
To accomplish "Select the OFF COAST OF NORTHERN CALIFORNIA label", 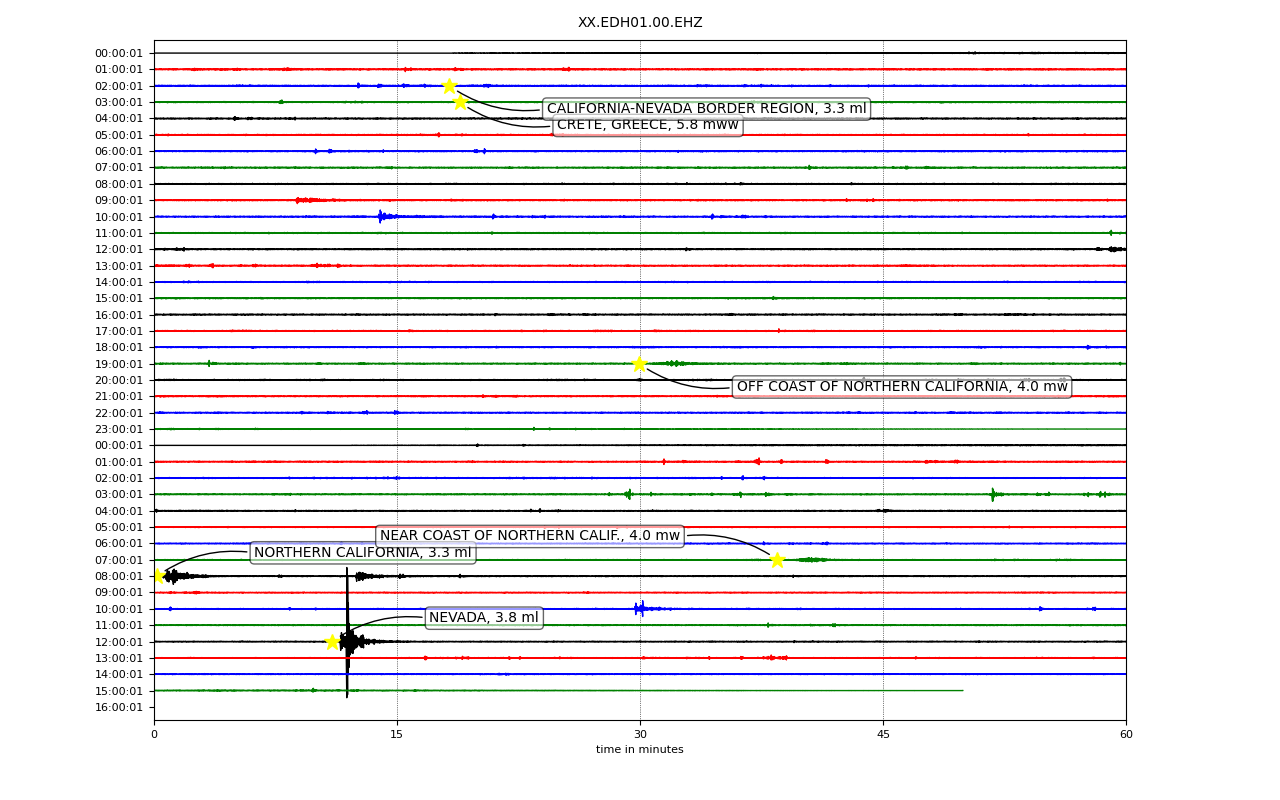I will (902, 387).
